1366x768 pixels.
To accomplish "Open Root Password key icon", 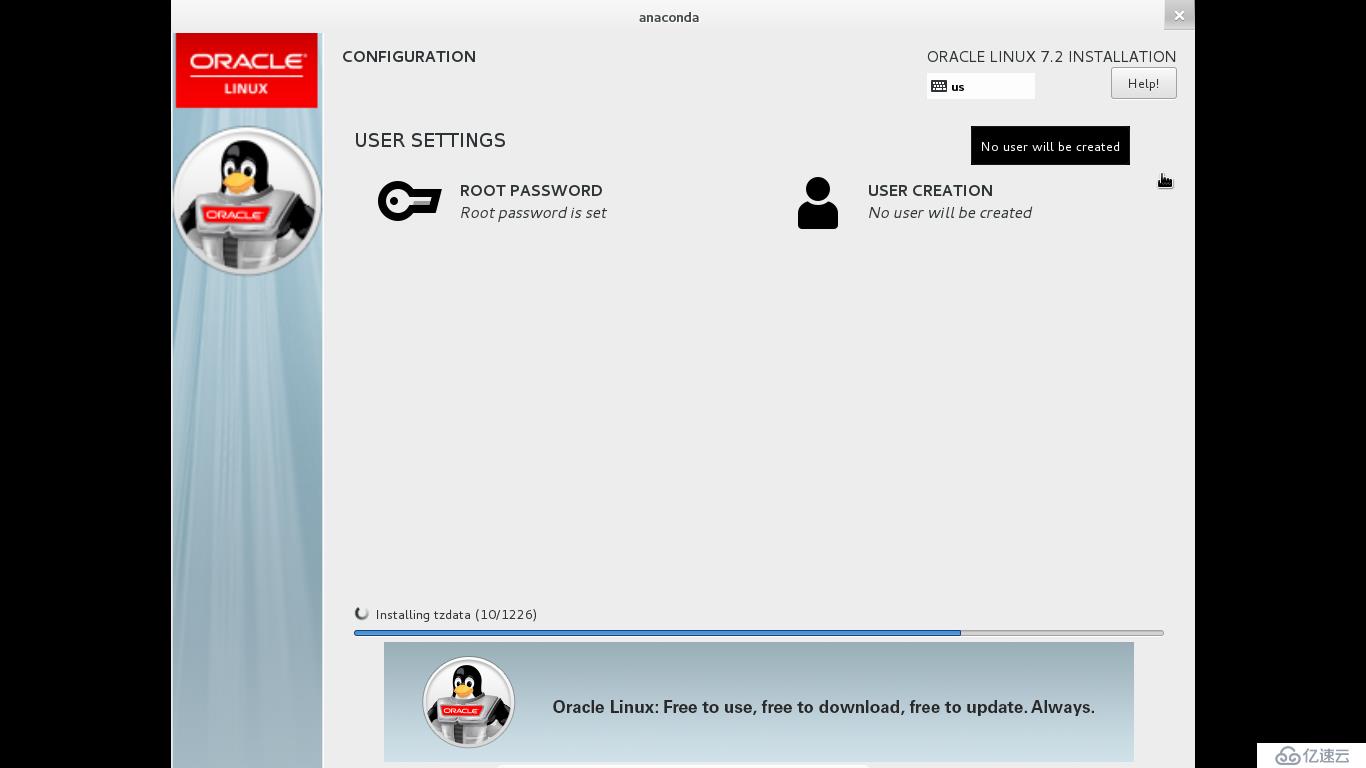I will coord(410,201).
